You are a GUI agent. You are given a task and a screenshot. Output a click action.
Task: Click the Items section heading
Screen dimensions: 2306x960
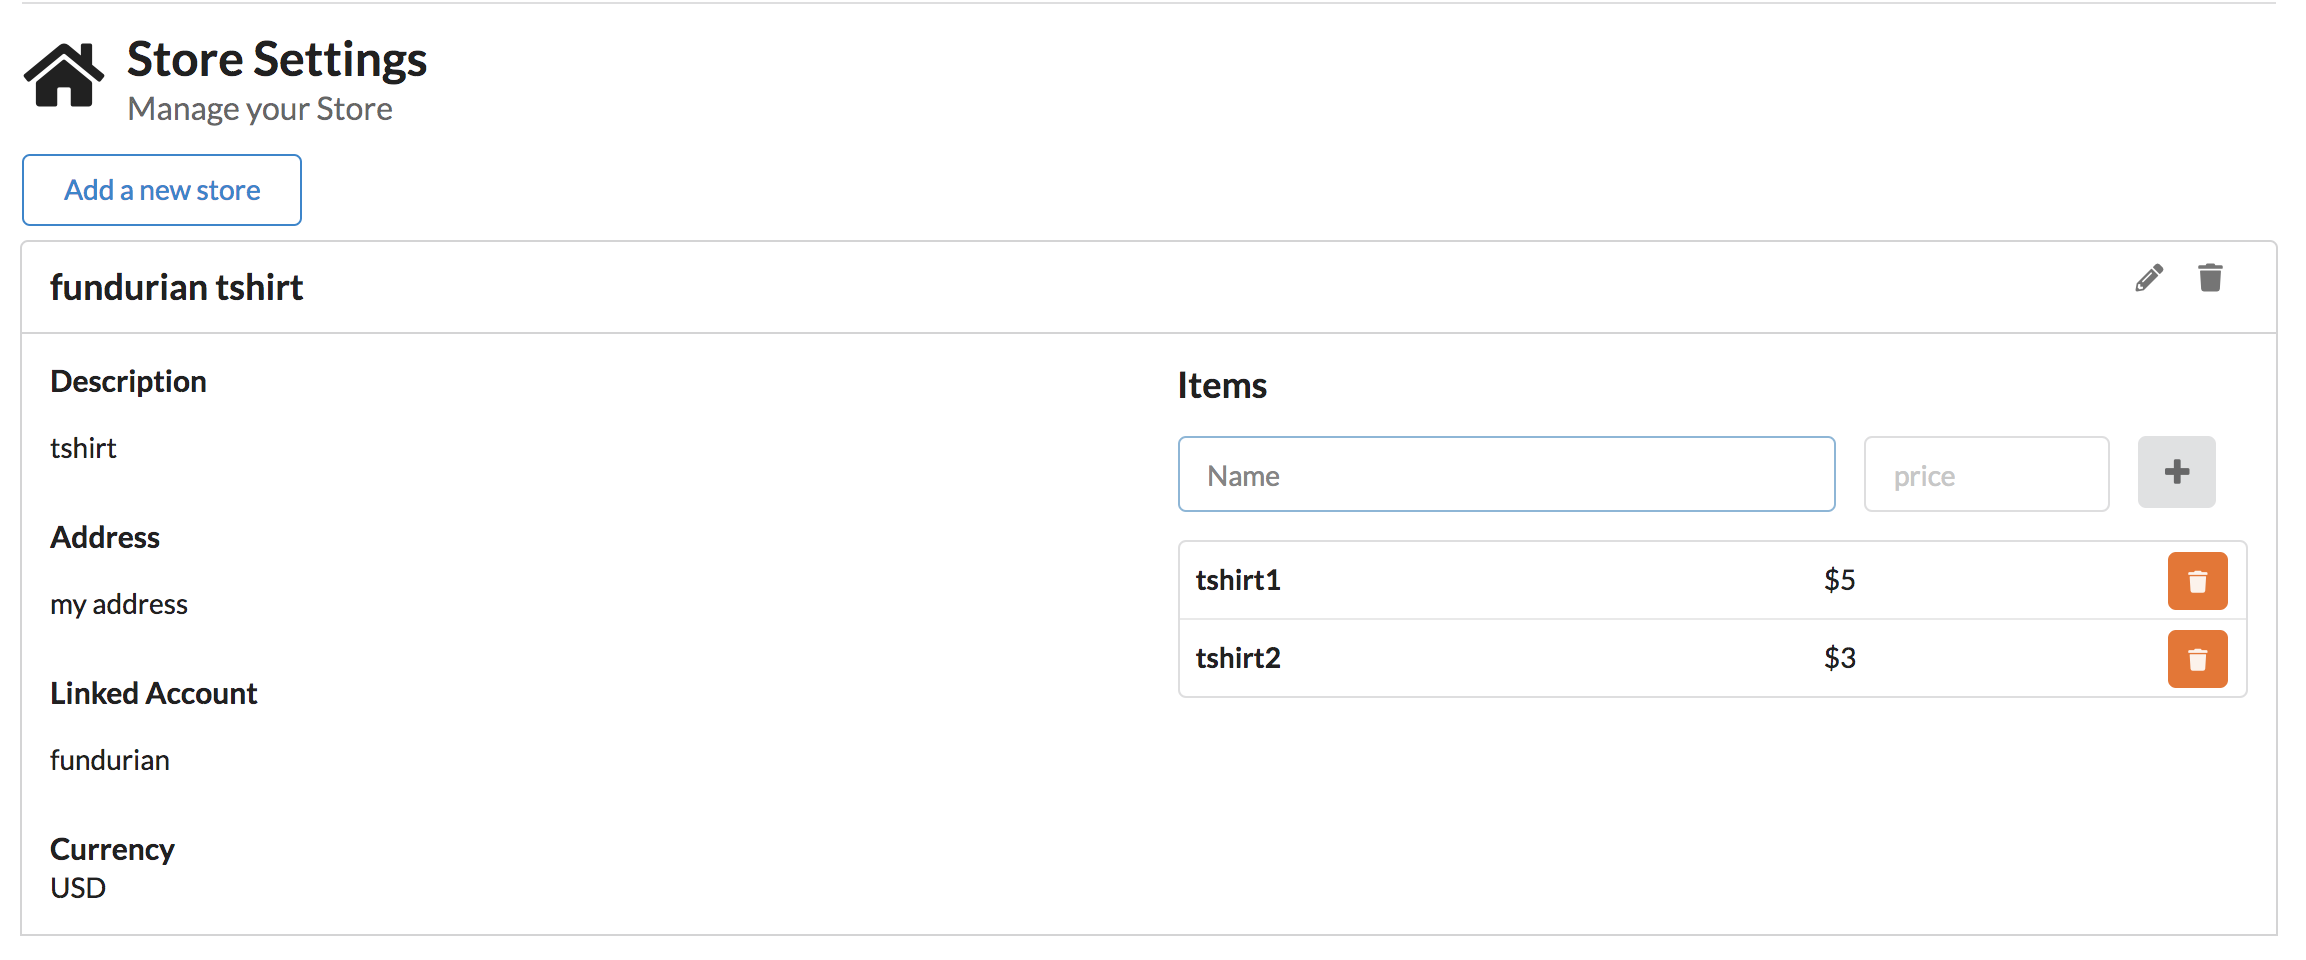point(1222,386)
